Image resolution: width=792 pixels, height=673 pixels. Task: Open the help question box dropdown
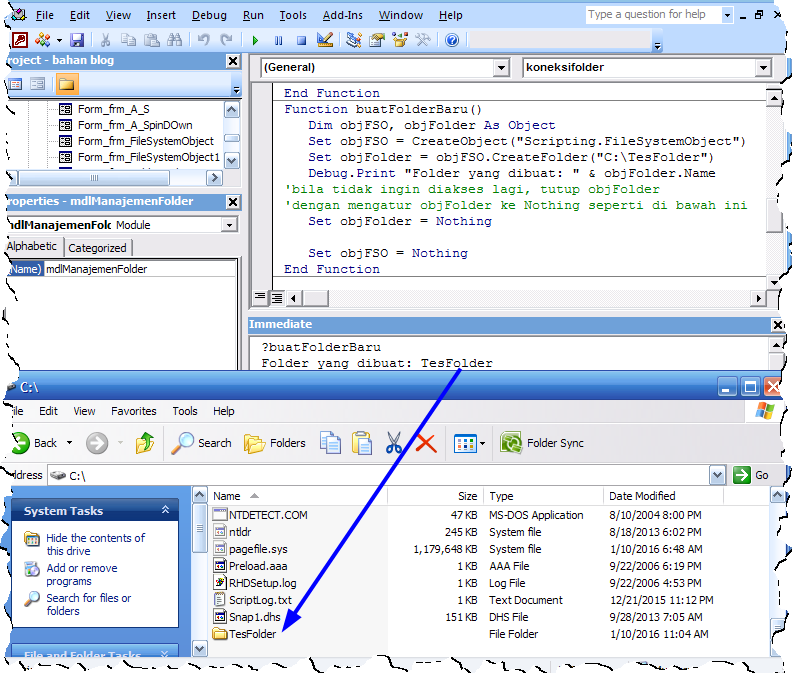pos(727,15)
